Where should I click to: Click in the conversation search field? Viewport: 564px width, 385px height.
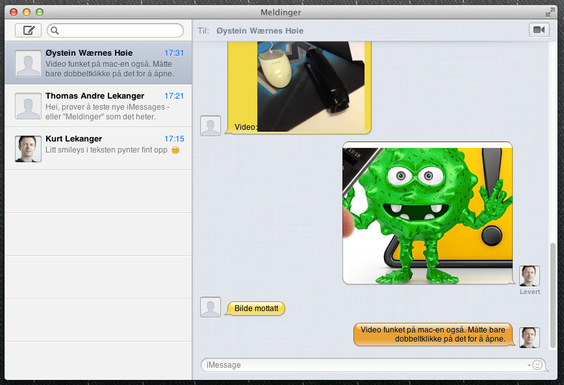[x=115, y=31]
